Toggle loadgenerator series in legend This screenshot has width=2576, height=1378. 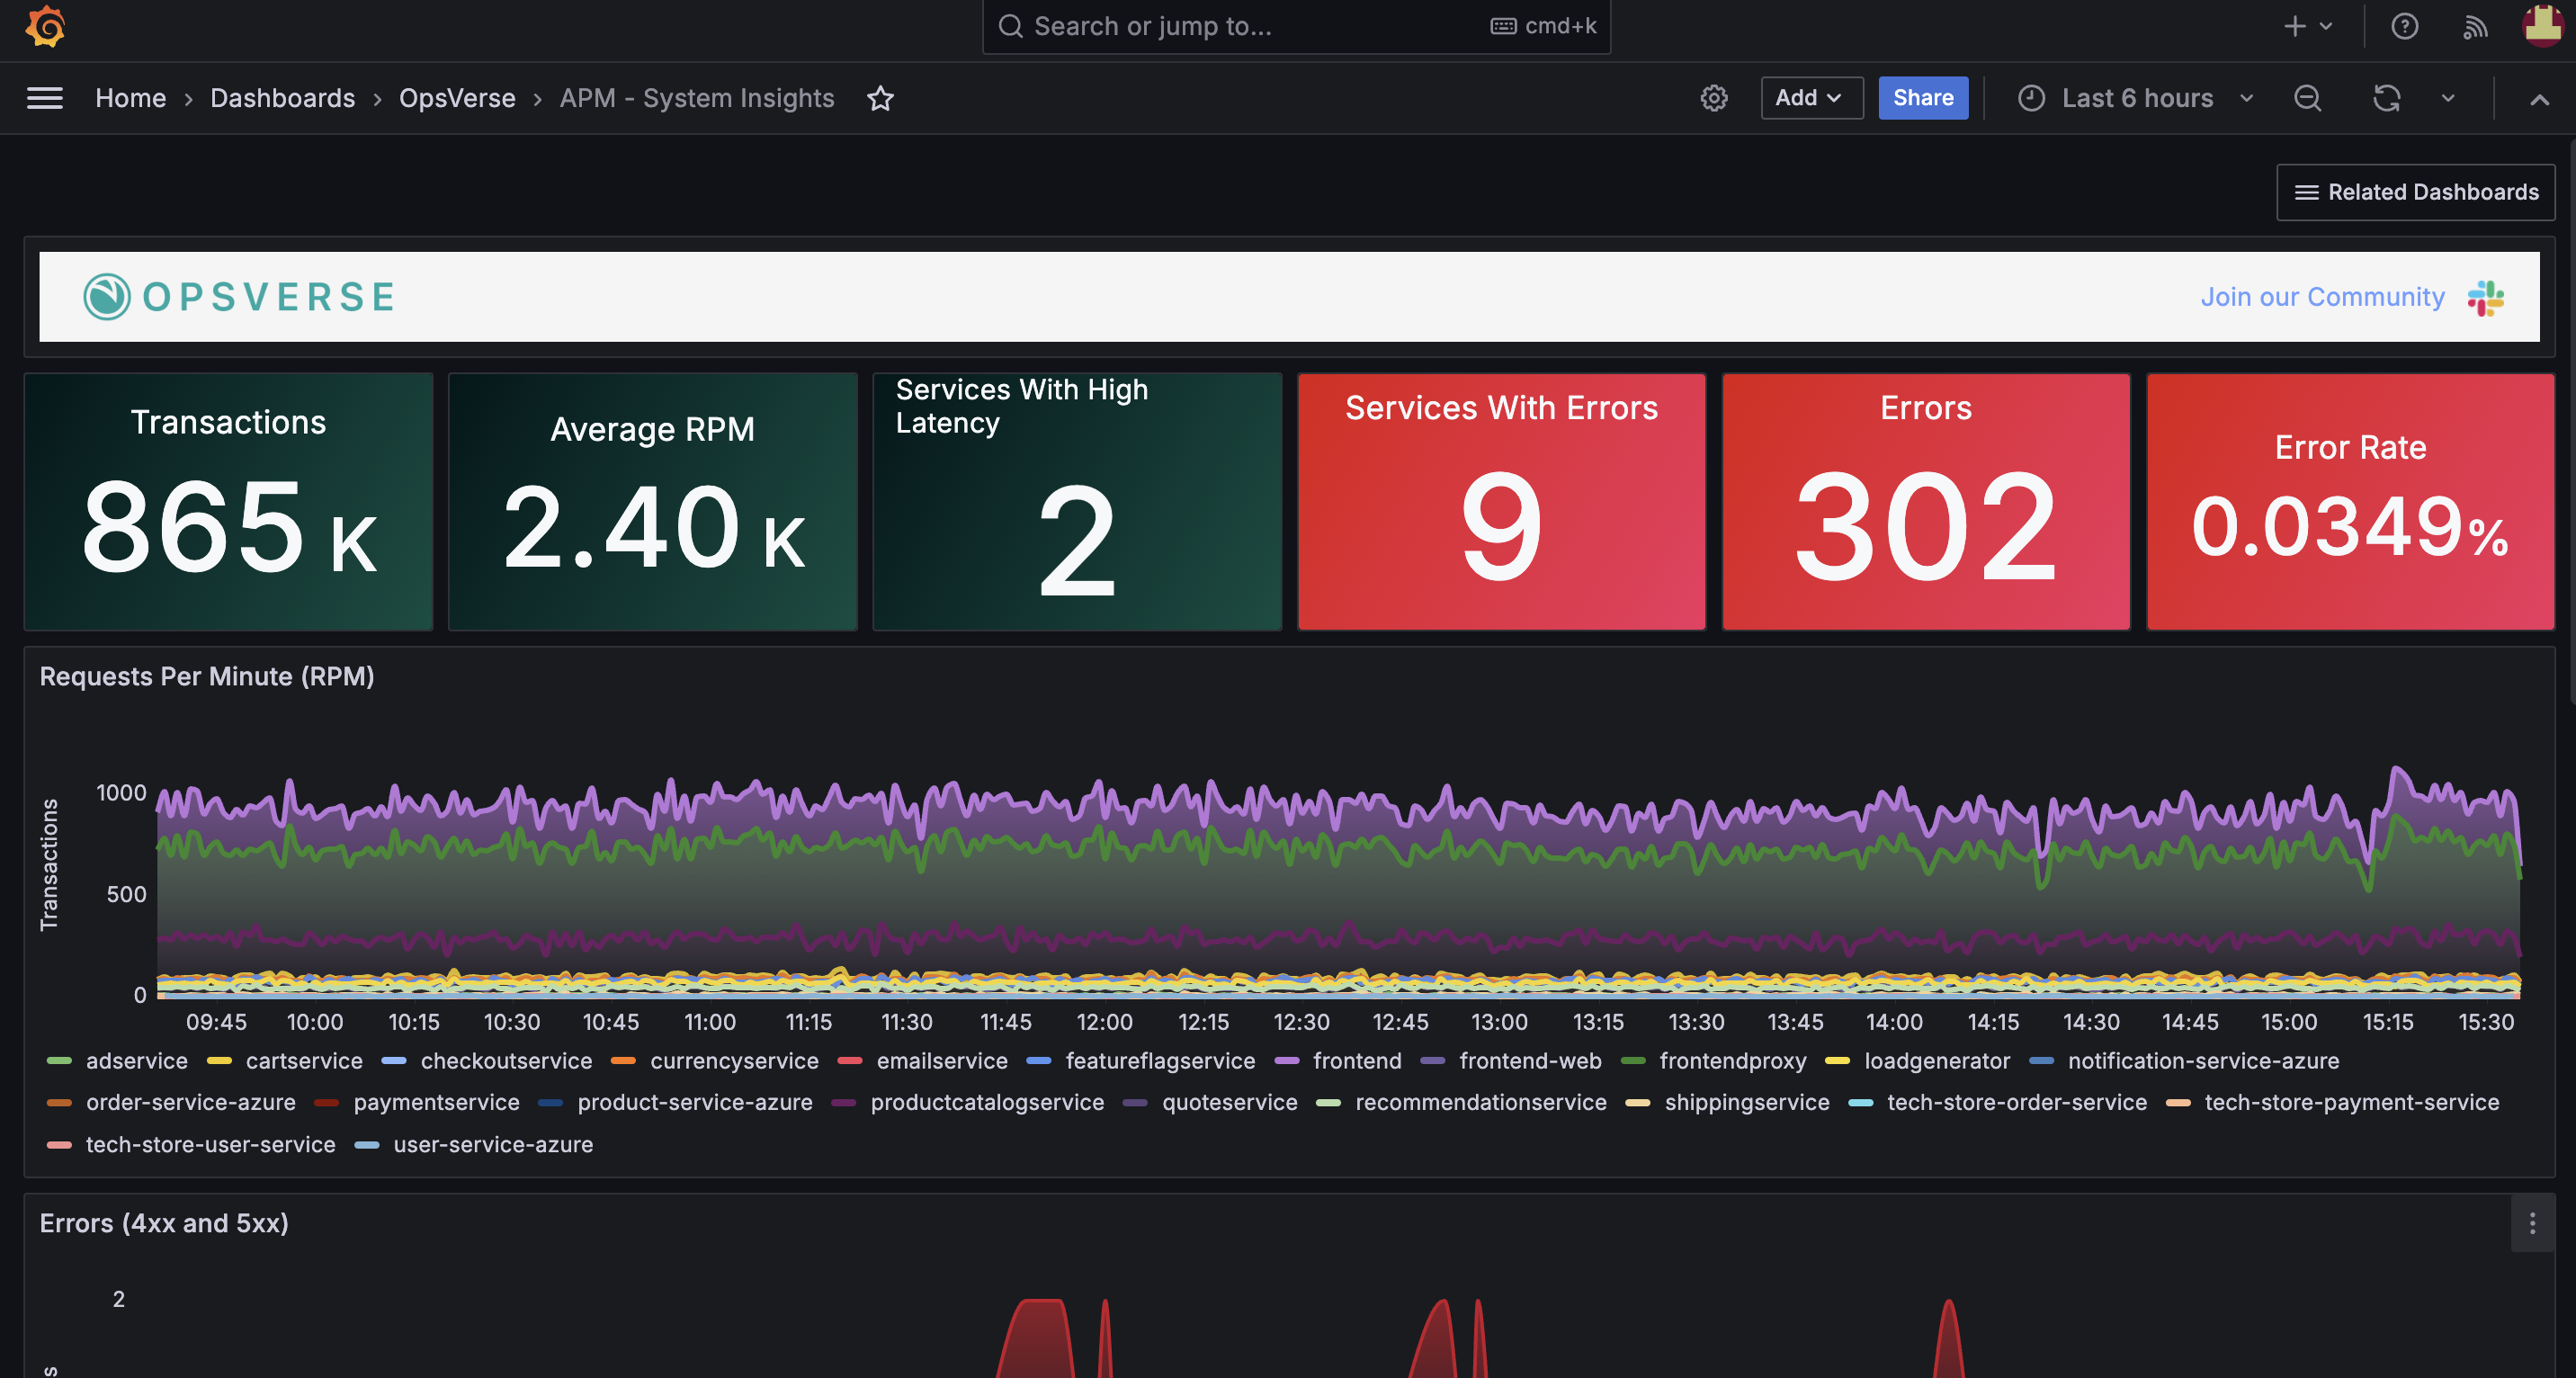click(x=1937, y=1061)
